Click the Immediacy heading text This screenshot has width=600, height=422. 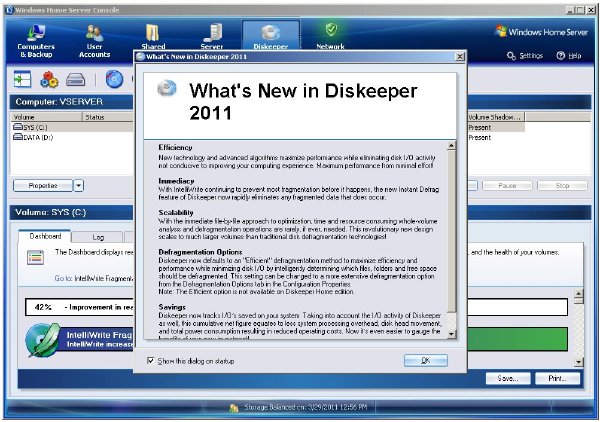[x=176, y=181]
